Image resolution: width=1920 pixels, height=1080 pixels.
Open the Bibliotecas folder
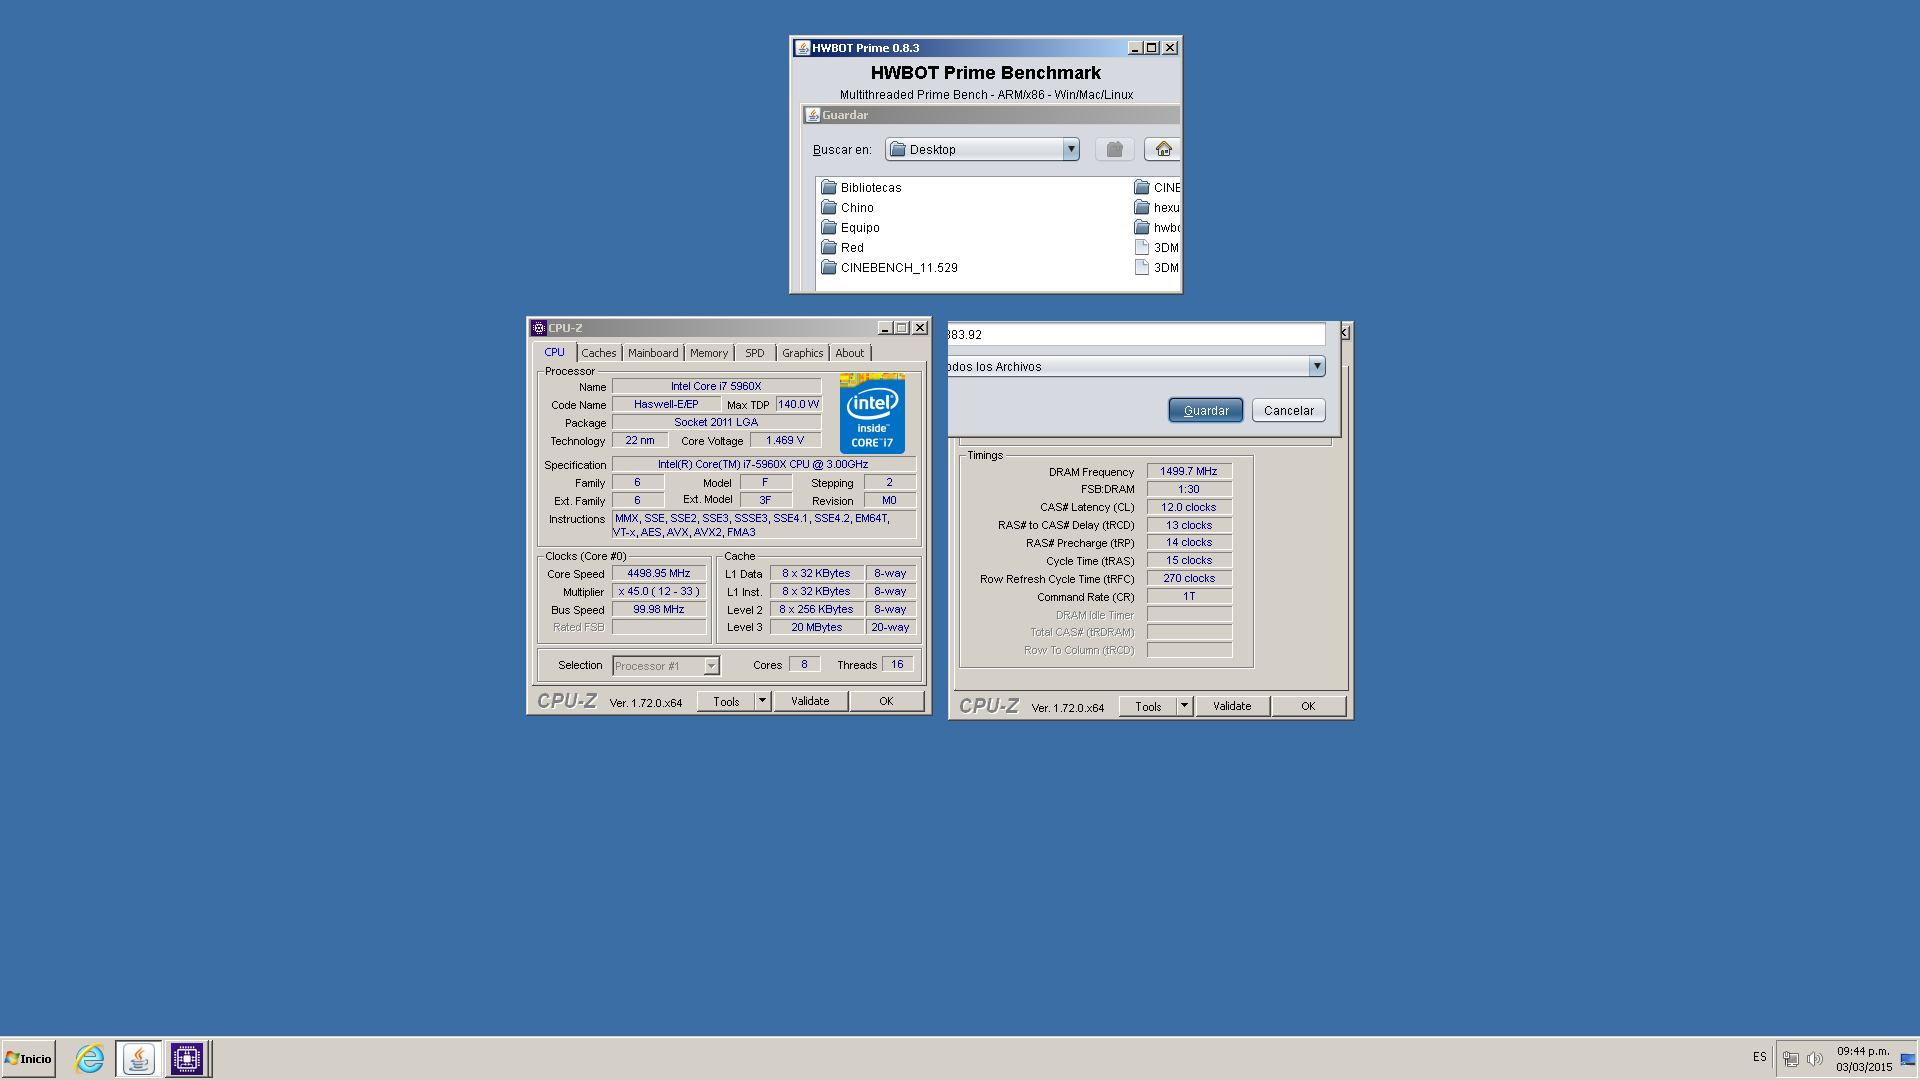click(x=861, y=187)
